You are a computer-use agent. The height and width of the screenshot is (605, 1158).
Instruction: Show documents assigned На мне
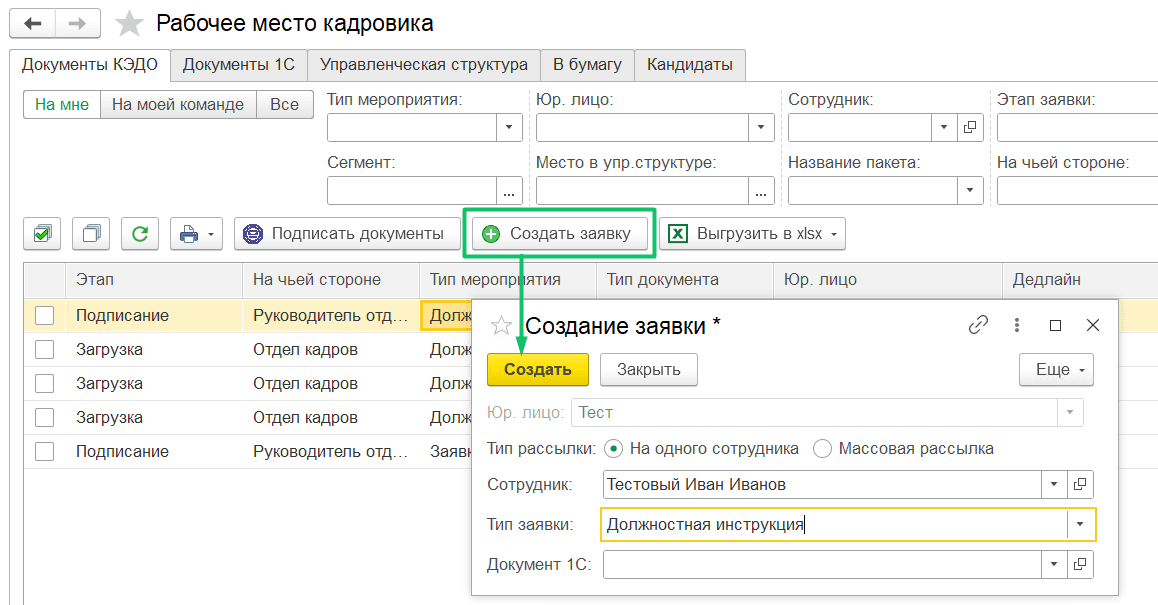tap(62, 105)
